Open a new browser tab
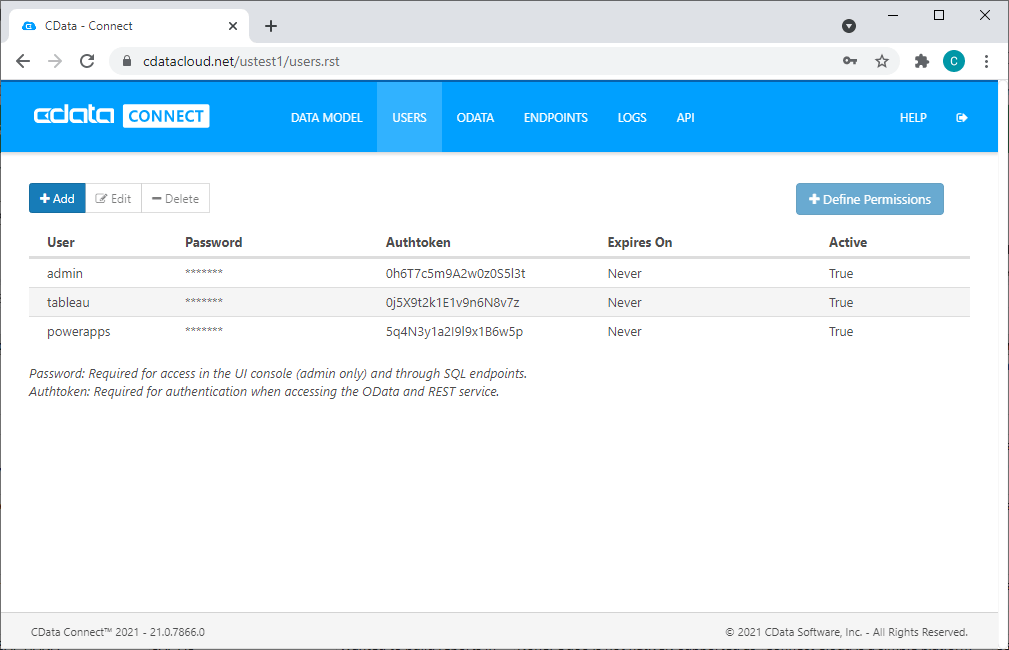1009x650 pixels. 270,26
